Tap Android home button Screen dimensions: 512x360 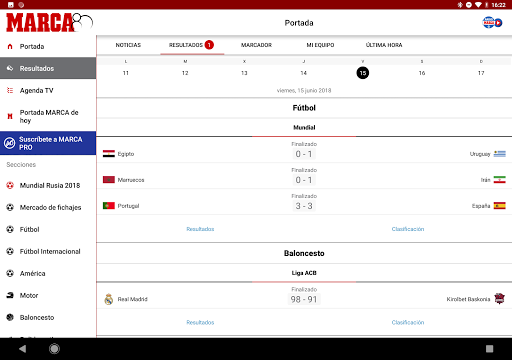[x=54, y=349]
